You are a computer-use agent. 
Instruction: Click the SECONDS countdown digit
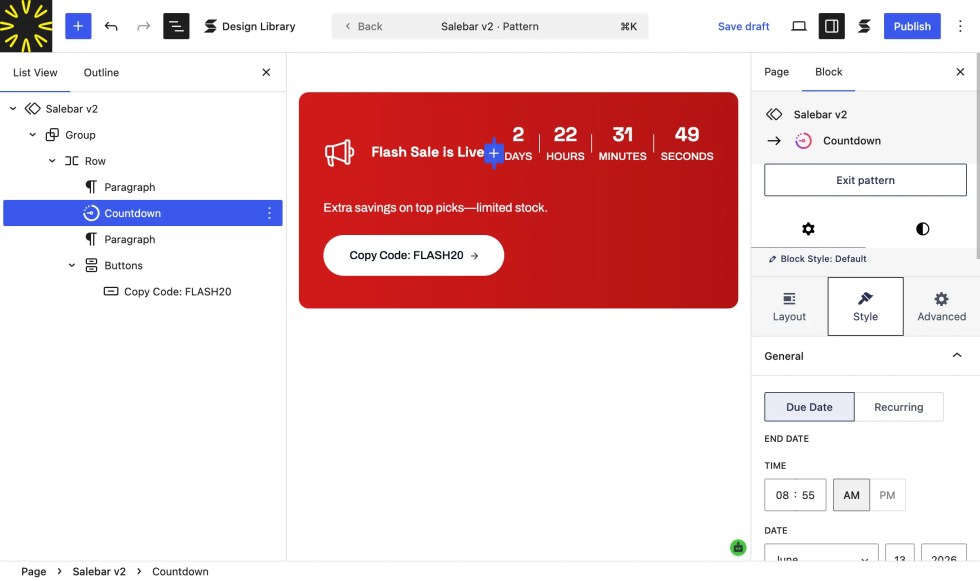[x=687, y=134]
